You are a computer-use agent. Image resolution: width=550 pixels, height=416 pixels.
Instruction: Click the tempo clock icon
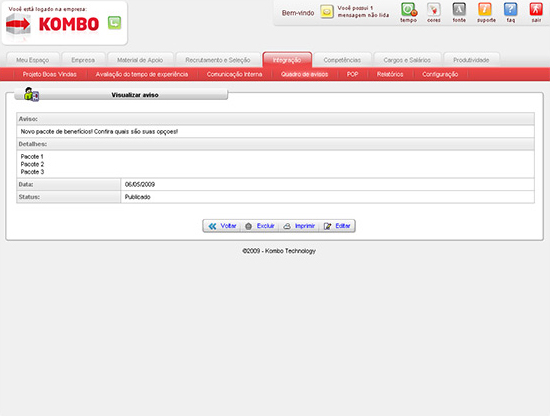(x=409, y=9)
